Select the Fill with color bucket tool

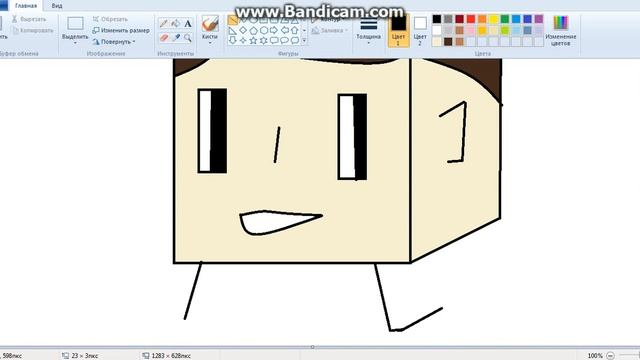tap(176, 24)
